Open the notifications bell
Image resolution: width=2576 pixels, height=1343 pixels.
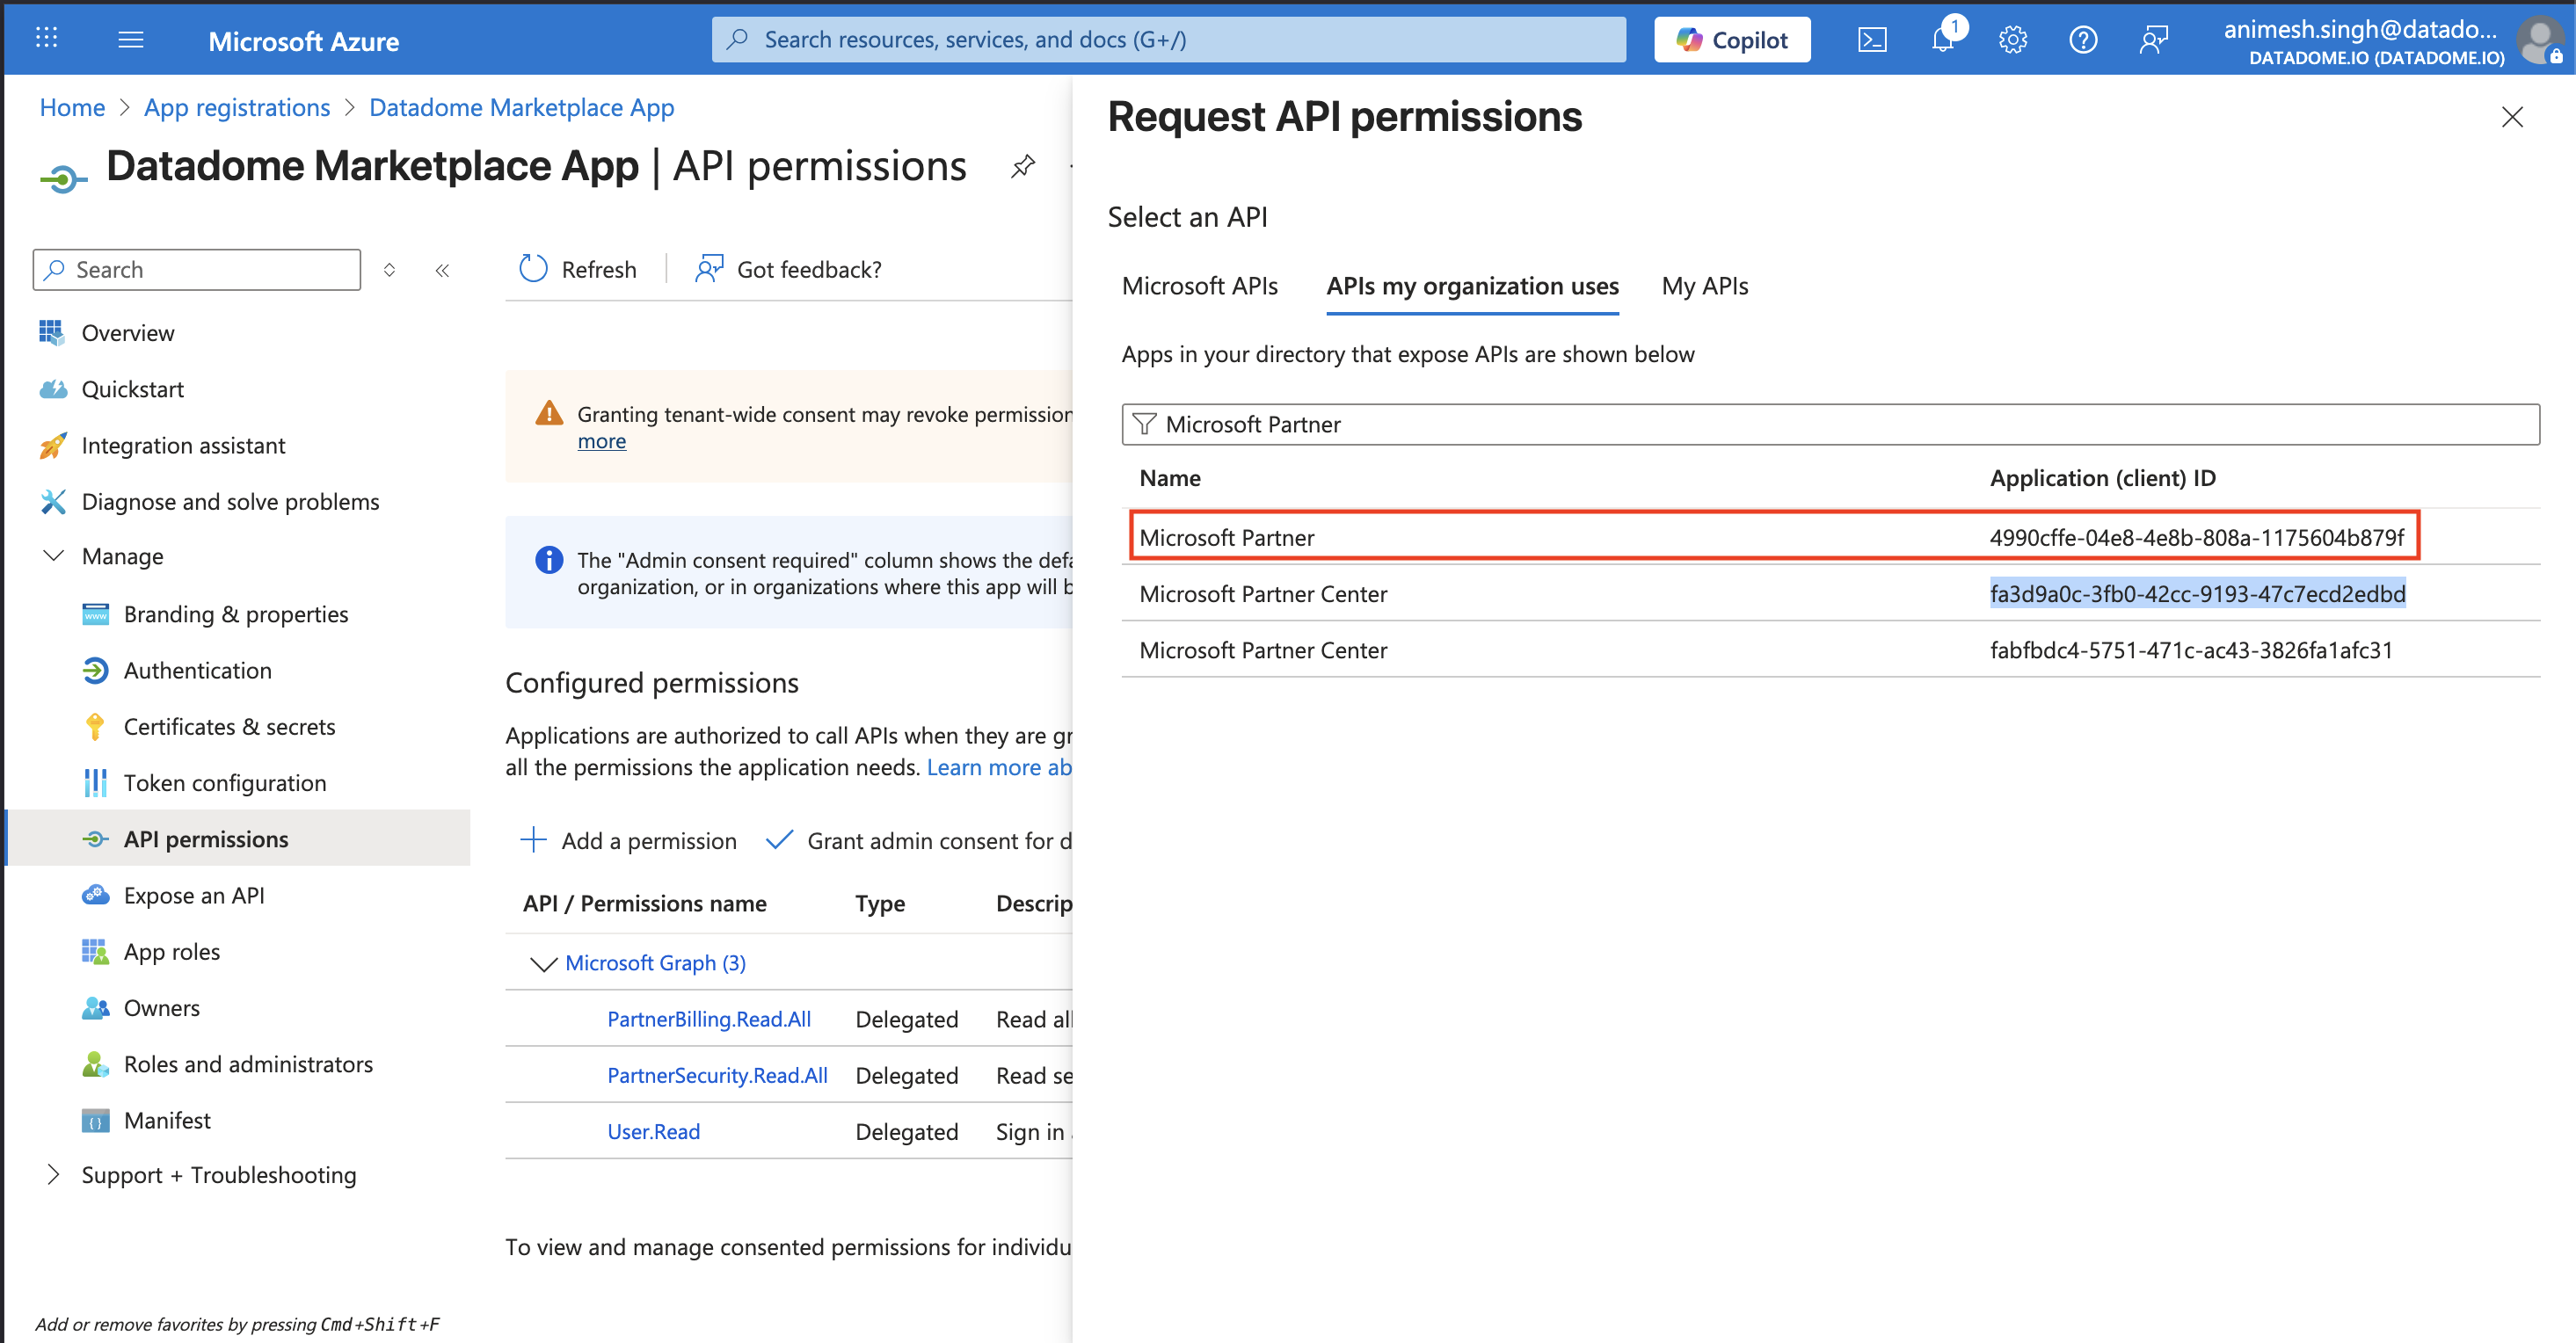(1943, 40)
